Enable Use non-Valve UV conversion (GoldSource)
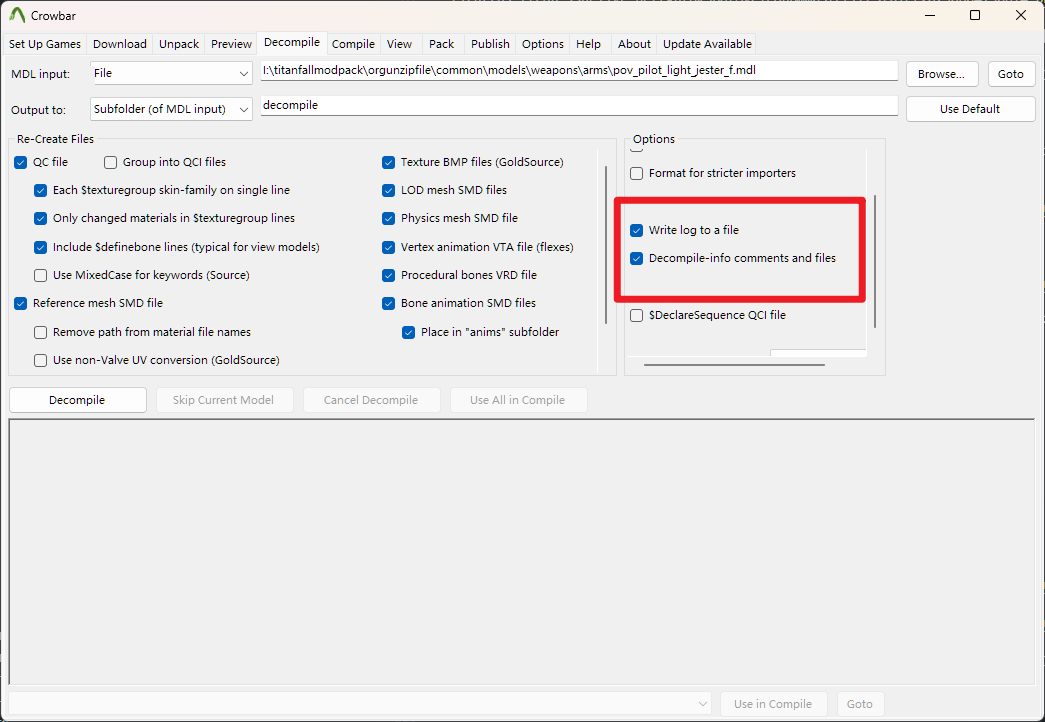 pyautogui.click(x=41, y=361)
